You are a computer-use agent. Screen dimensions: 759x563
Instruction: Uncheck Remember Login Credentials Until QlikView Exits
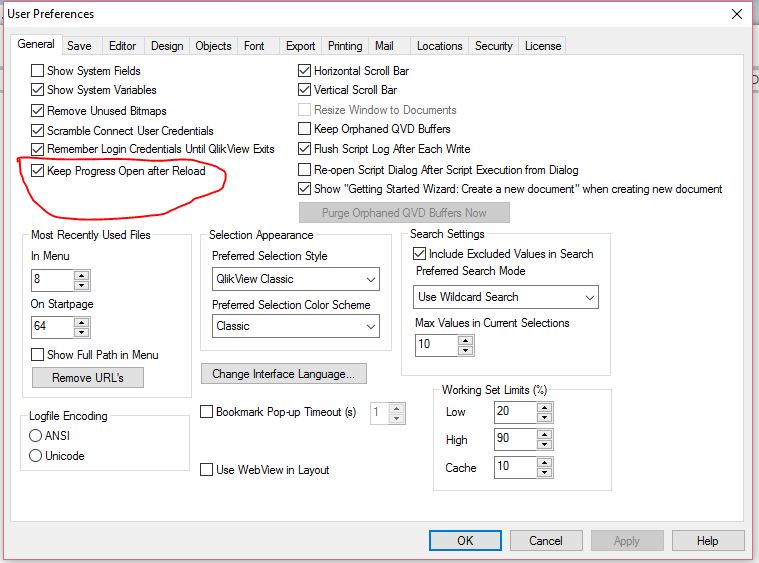click(x=37, y=149)
